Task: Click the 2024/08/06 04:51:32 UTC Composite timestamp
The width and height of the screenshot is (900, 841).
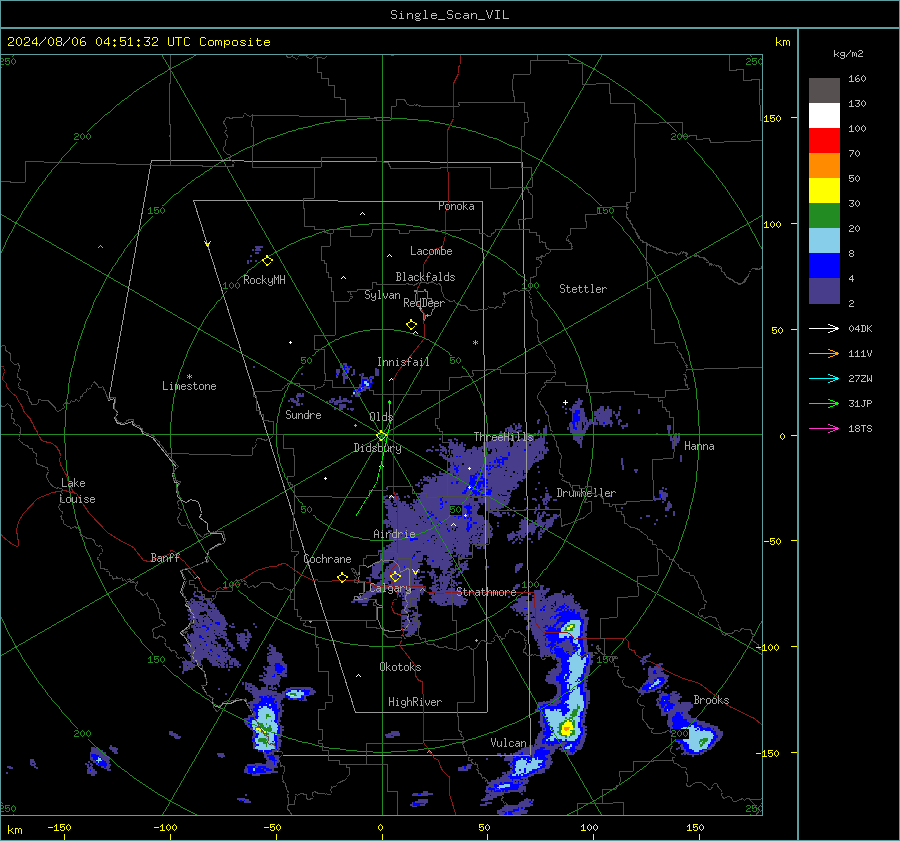Action: click(x=138, y=42)
